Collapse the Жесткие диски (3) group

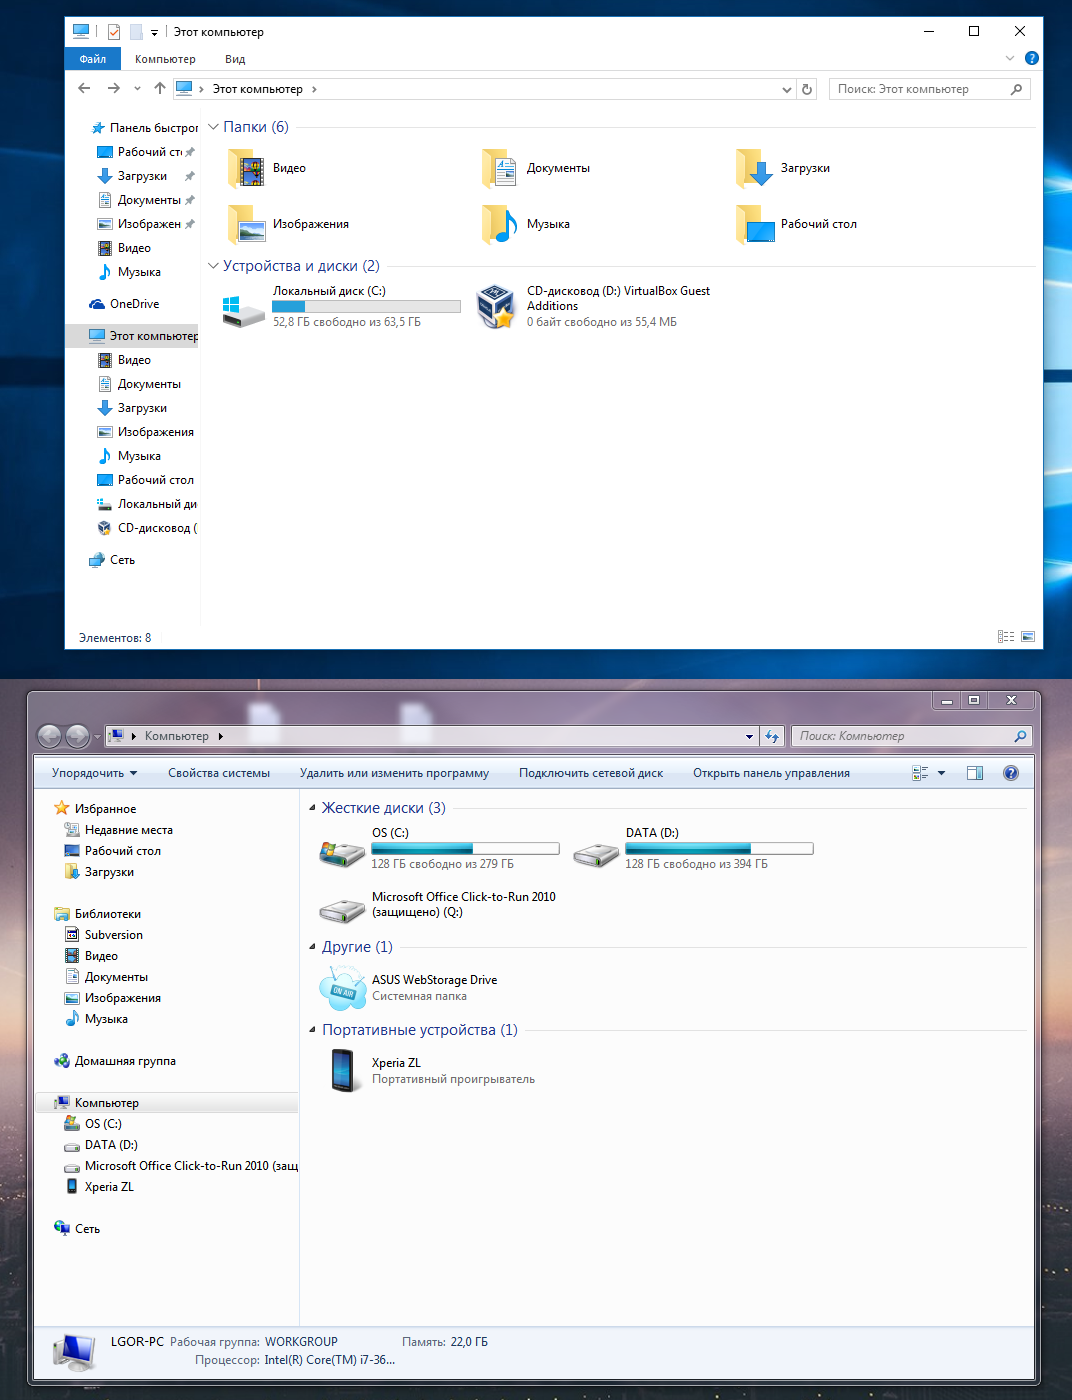[312, 808]
